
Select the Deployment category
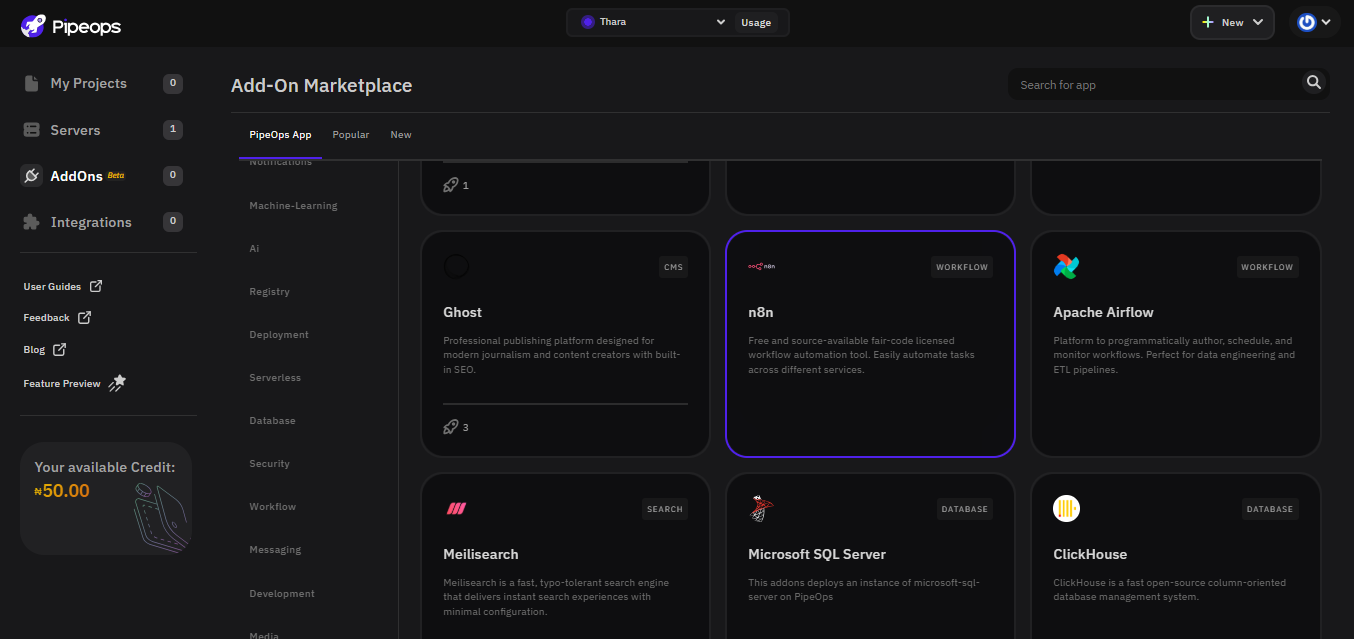click(279, 334)
